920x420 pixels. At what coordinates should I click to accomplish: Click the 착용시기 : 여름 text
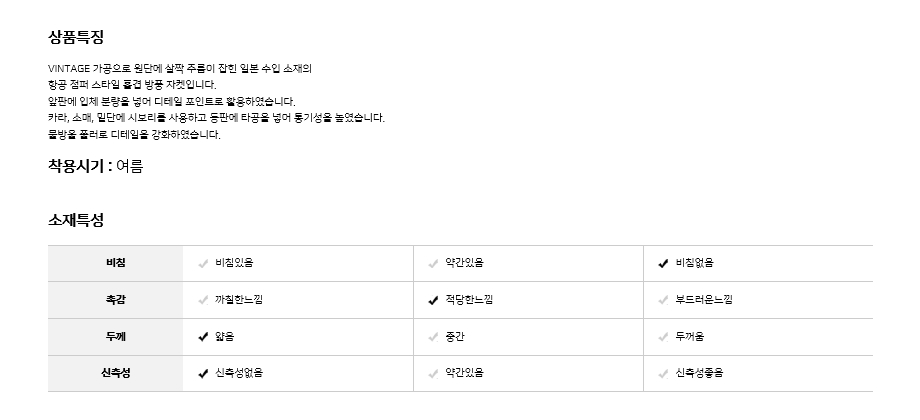click(96, 167)
